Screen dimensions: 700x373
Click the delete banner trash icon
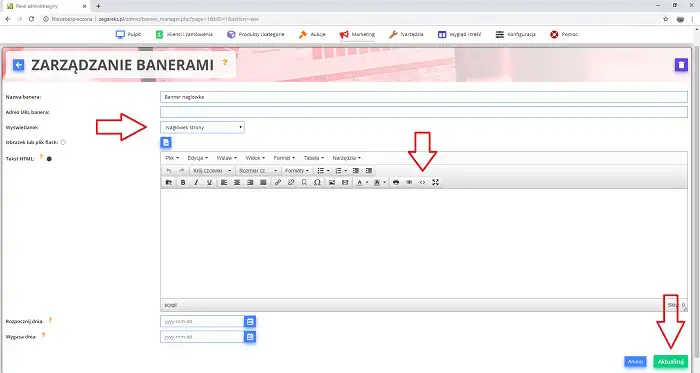click(681, 65)
